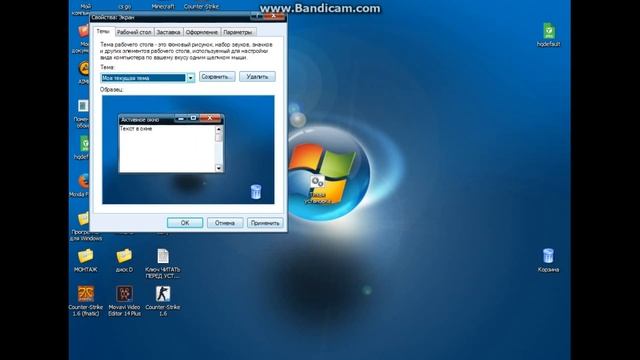
Task: Click the Удалить theme button
Action: [257, 76]
